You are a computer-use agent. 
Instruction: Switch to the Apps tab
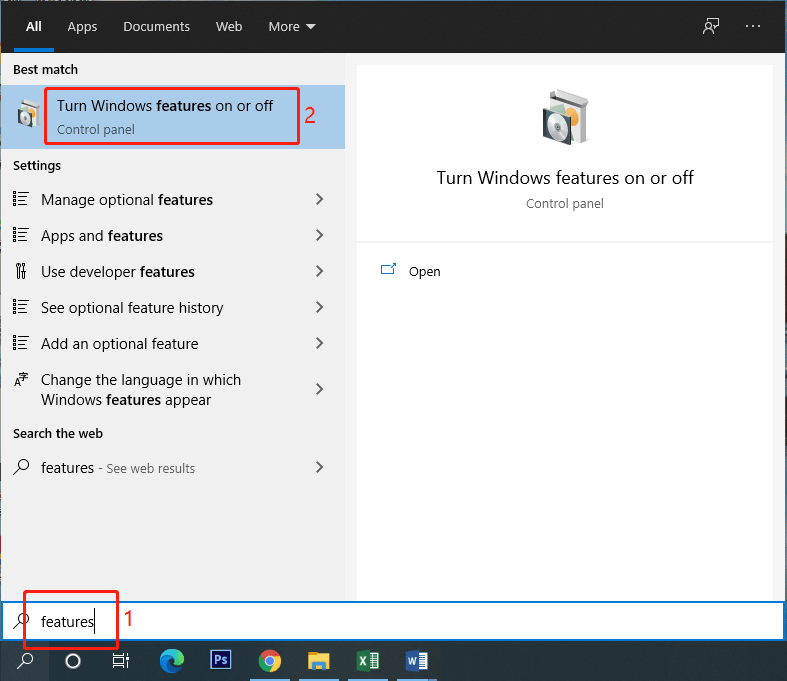click(x=82, y=27)
